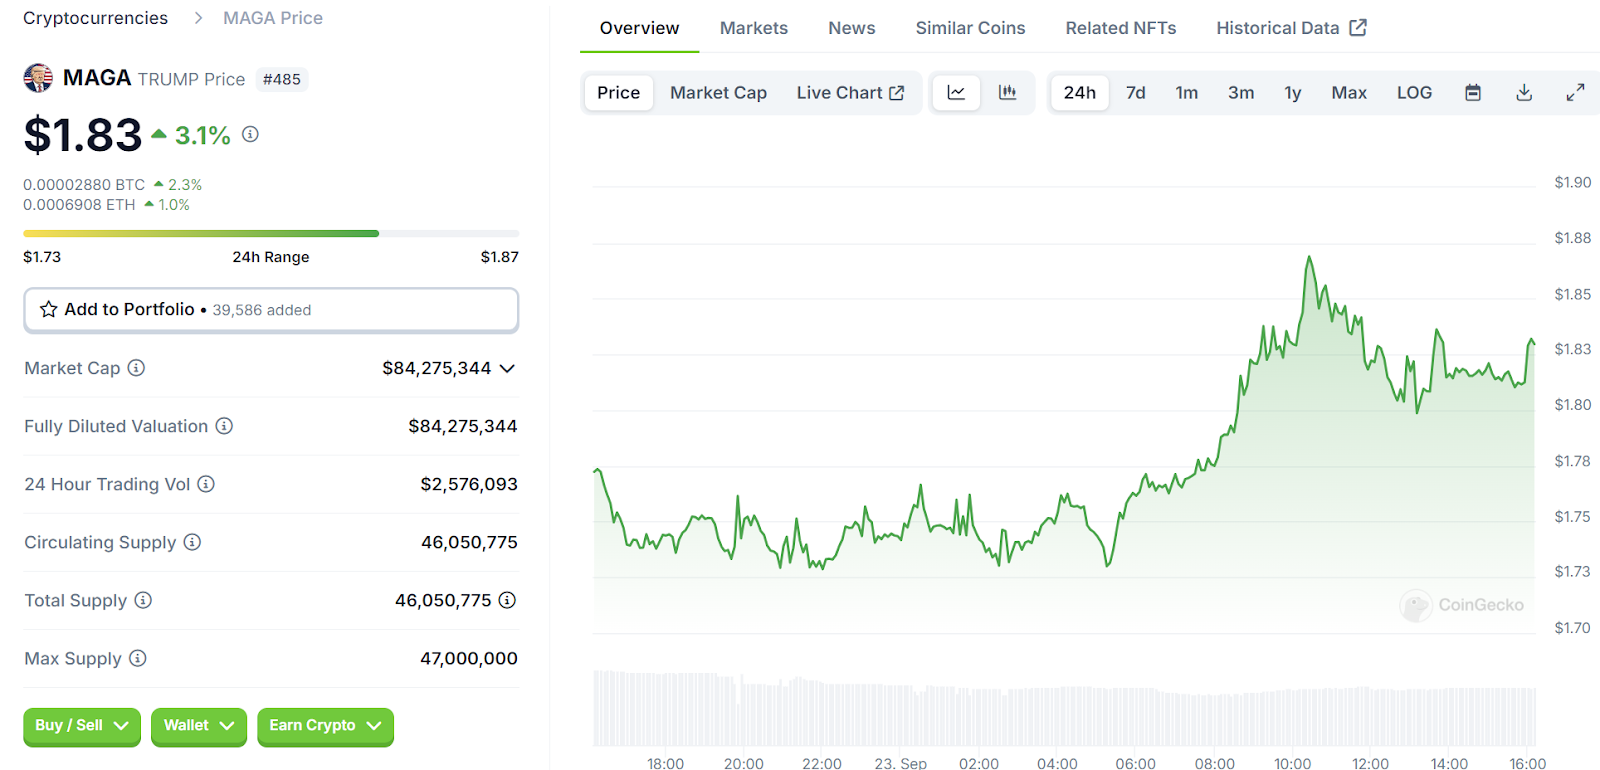Expand Market Cap value chevron
Viewport: 1600px width, 770px height.
pyautogui.click(x=507, y=368)
